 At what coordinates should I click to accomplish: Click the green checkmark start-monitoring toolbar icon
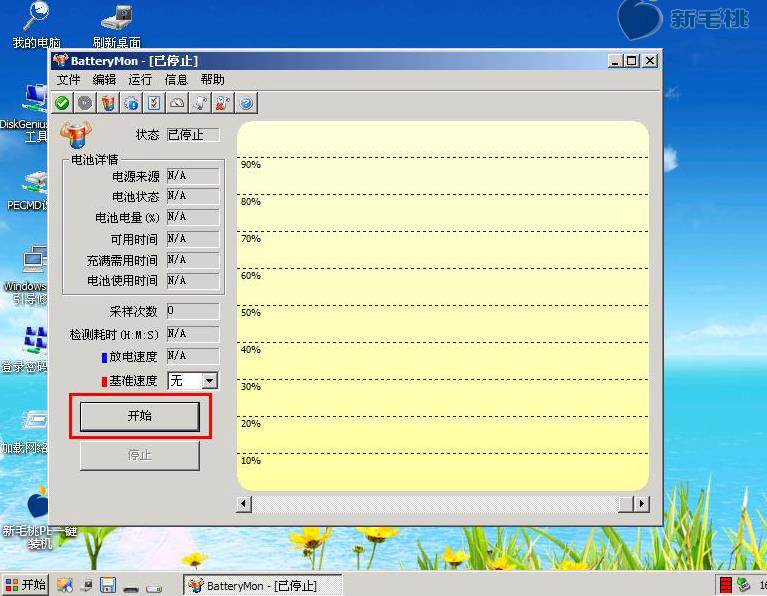pos(62,103)
